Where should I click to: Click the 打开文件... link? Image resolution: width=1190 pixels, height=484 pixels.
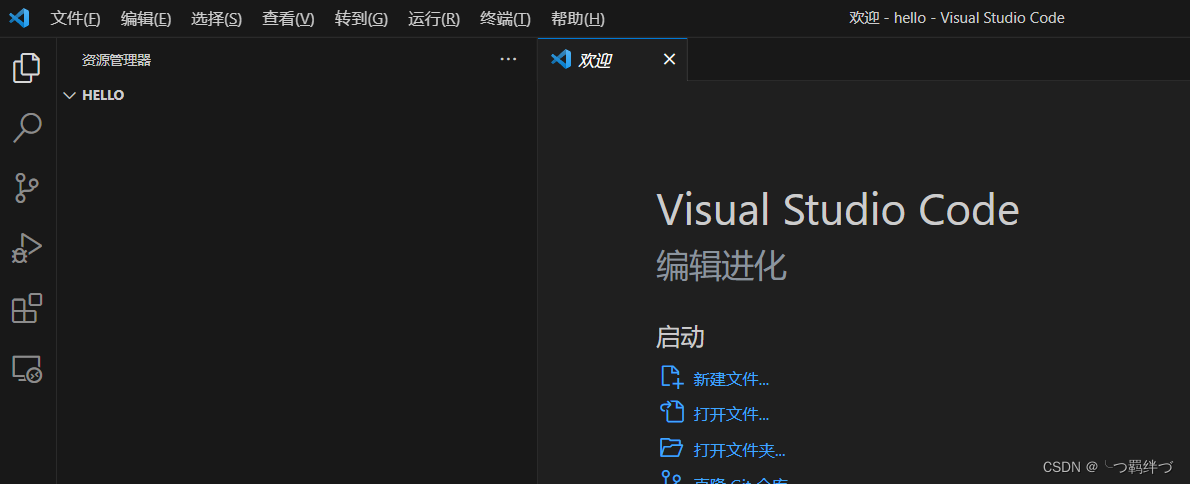tap(731, 414)
